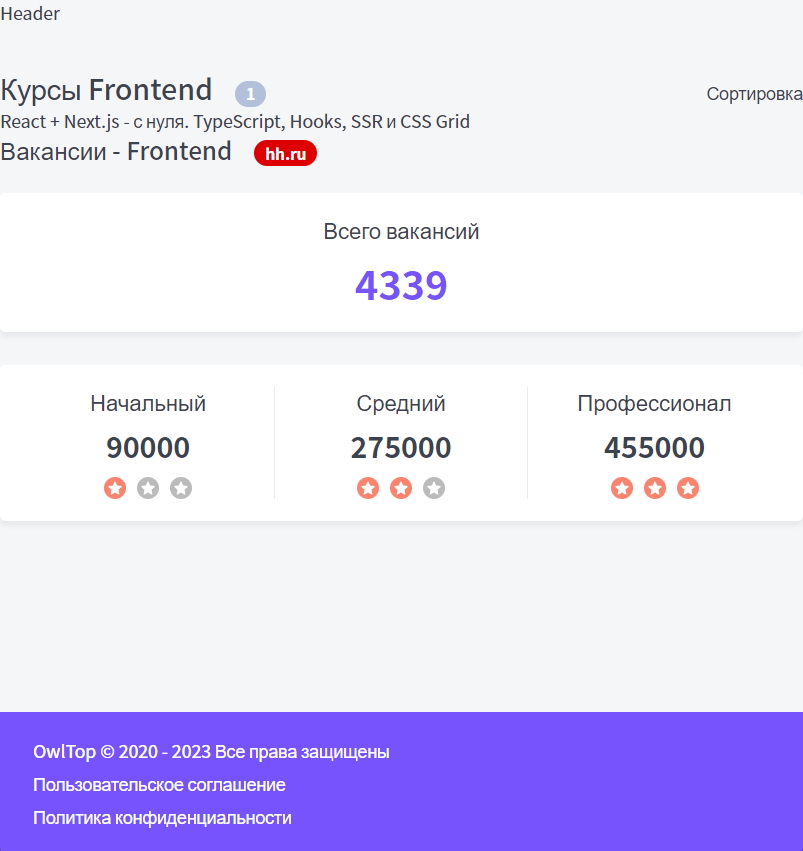This screenshot has height=851, width=803.
Task: Open Политика конфиденциальности footer link
Action: (162, 818)
